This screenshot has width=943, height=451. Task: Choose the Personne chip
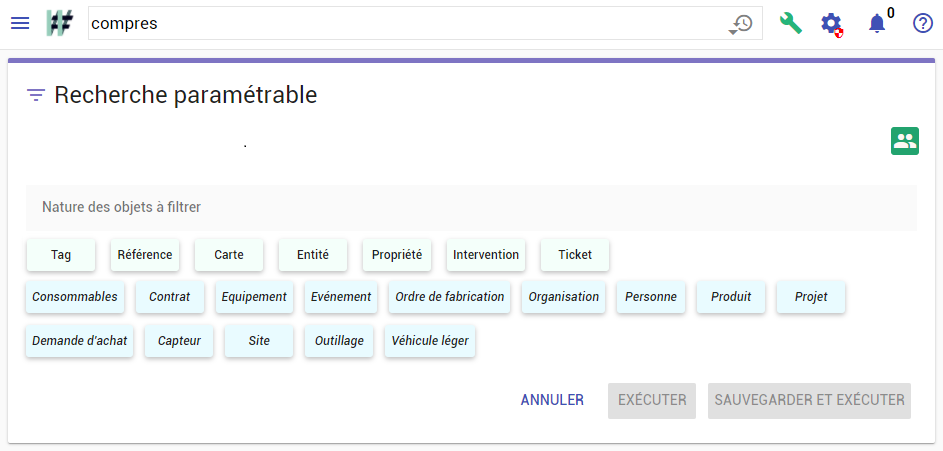651,297
